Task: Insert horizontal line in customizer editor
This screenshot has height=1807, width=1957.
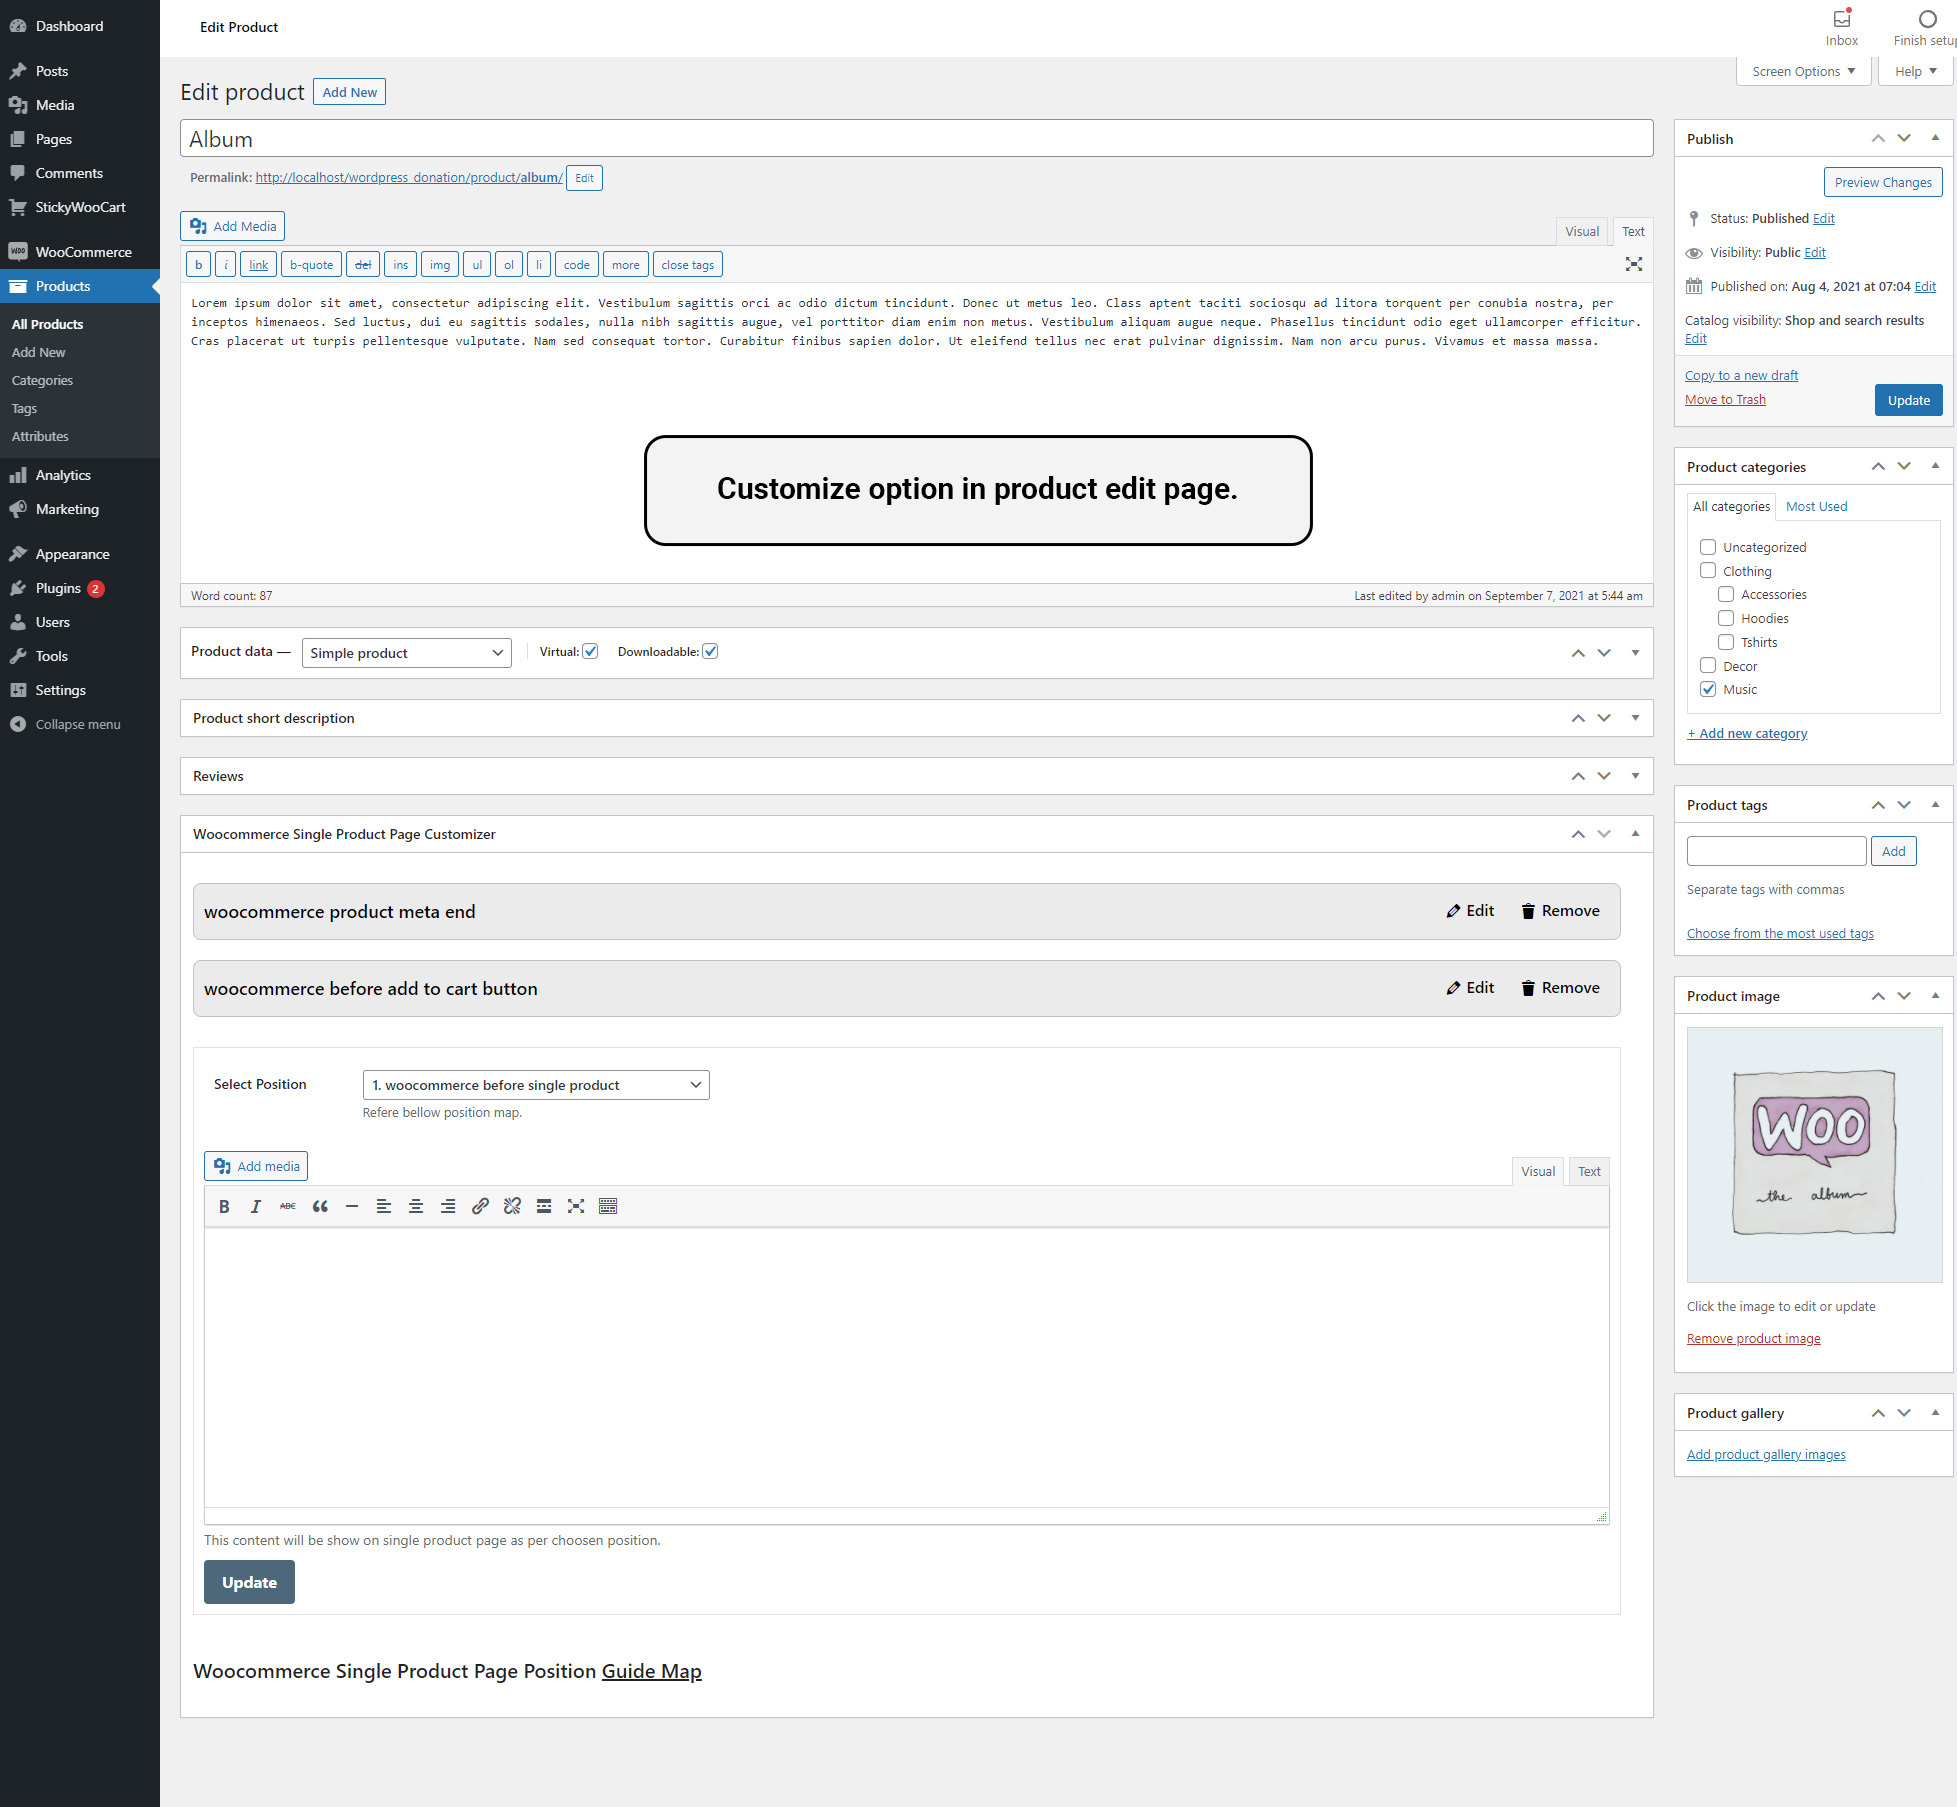Action: 352,1206
